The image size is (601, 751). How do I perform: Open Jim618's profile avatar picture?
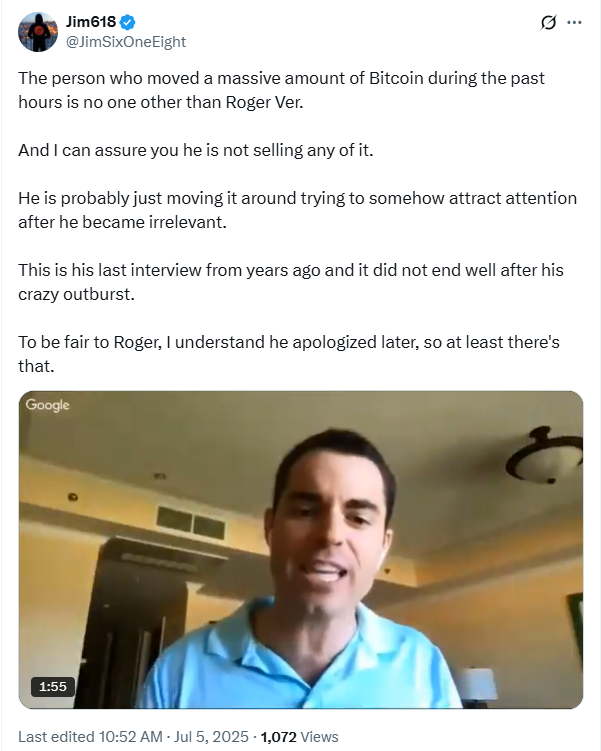37,32
